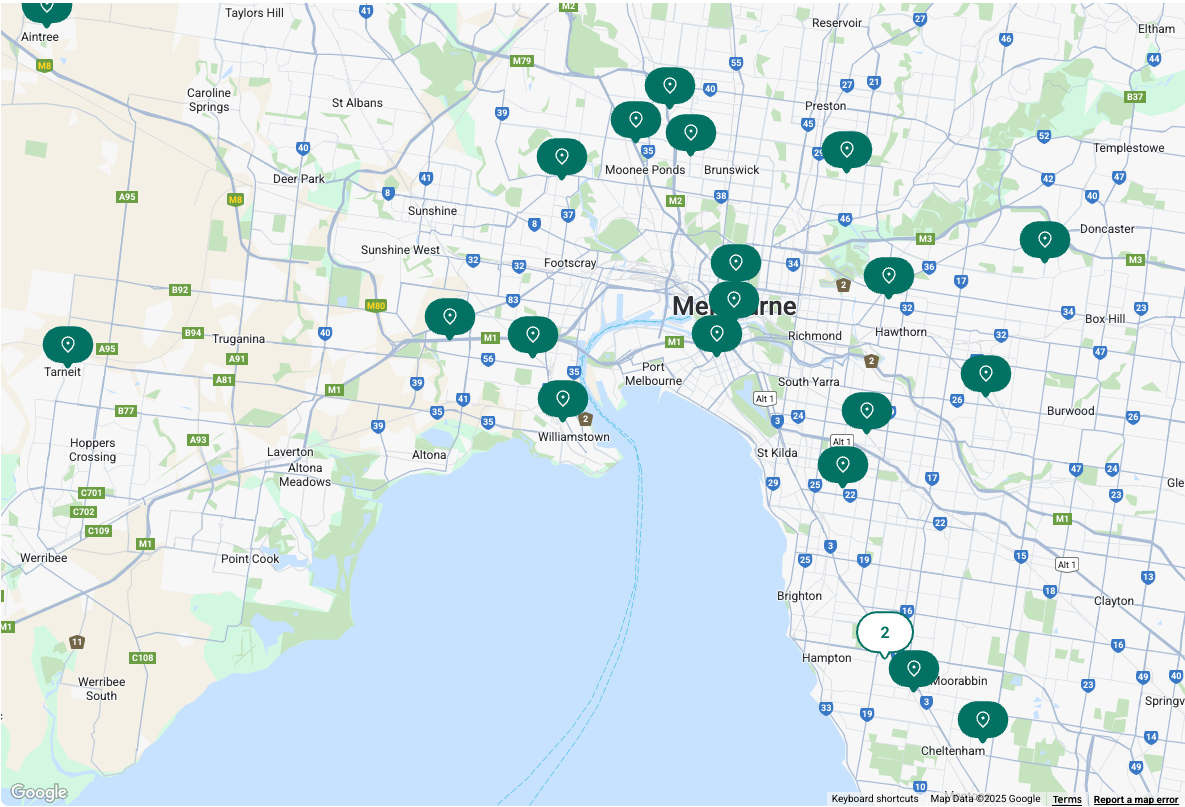1185x807 pixels.
Task: Select the location pin above Williamstown
Action: coord(563,399)
